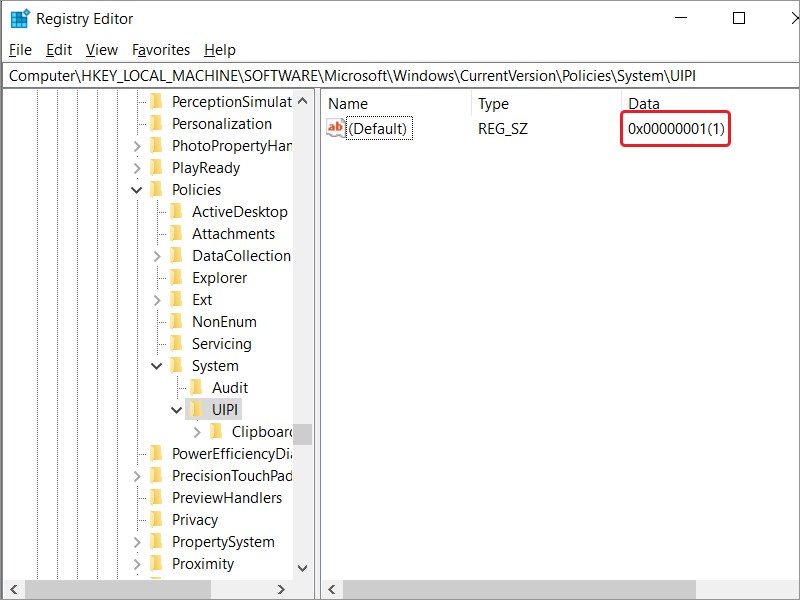Click the PreviewHandlers folder icon
This screenshot has width=800, height=600.
pyautogui.click(x=157, y=497)
